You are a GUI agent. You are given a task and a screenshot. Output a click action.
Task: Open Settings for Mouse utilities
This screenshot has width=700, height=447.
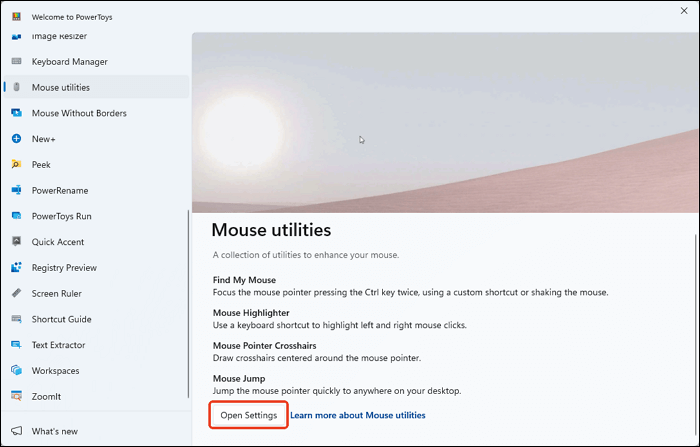point(249,415)
